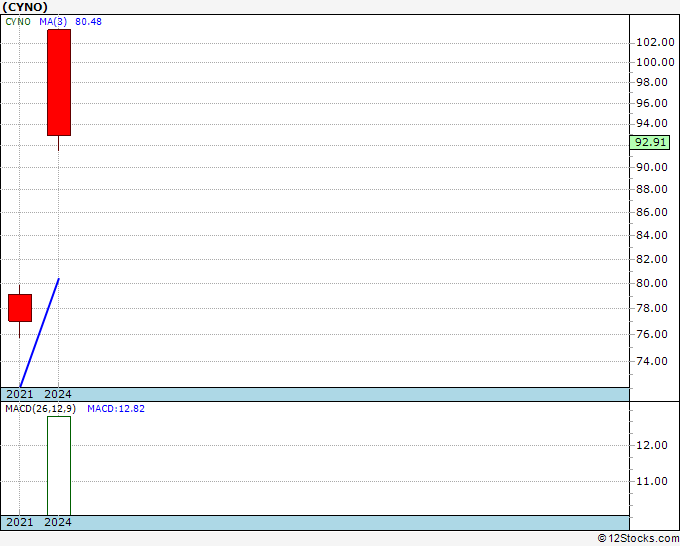This screenshot has width=680, height=546.
Task: Click the 86.00 price axis label
Action: (x=651, y=212)
